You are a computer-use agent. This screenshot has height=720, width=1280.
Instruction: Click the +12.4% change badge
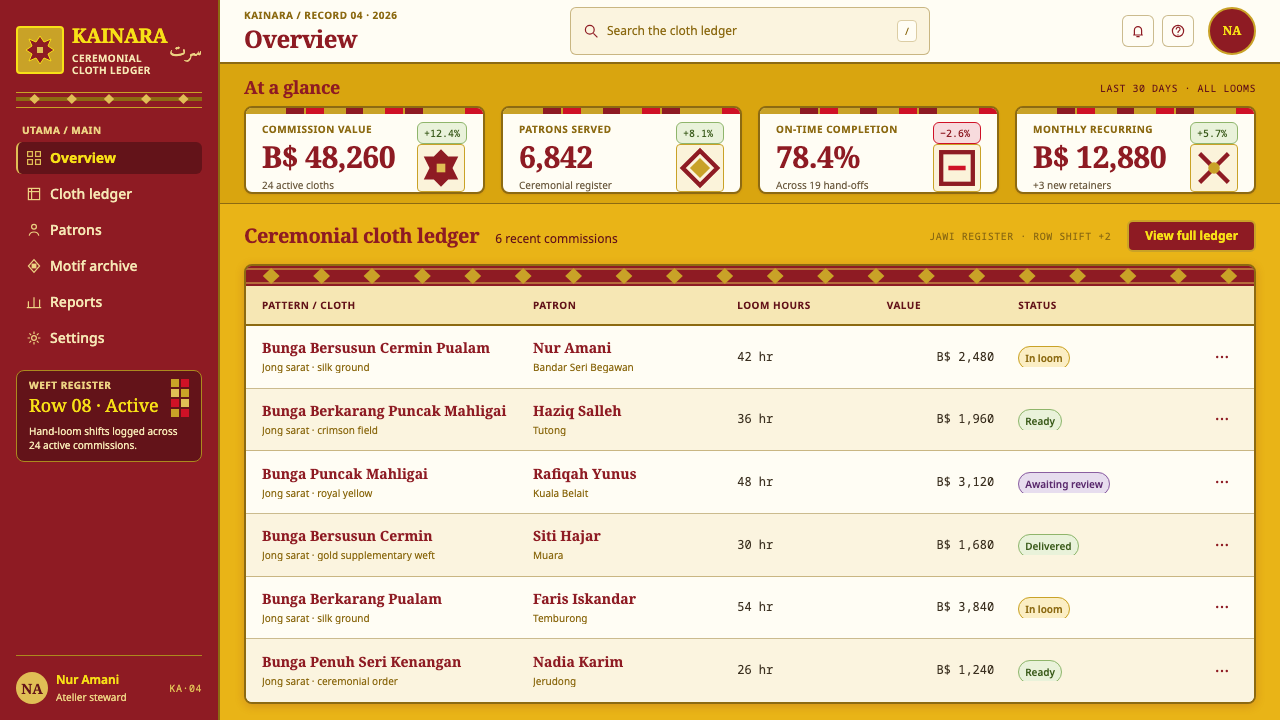tap(442, 133)
